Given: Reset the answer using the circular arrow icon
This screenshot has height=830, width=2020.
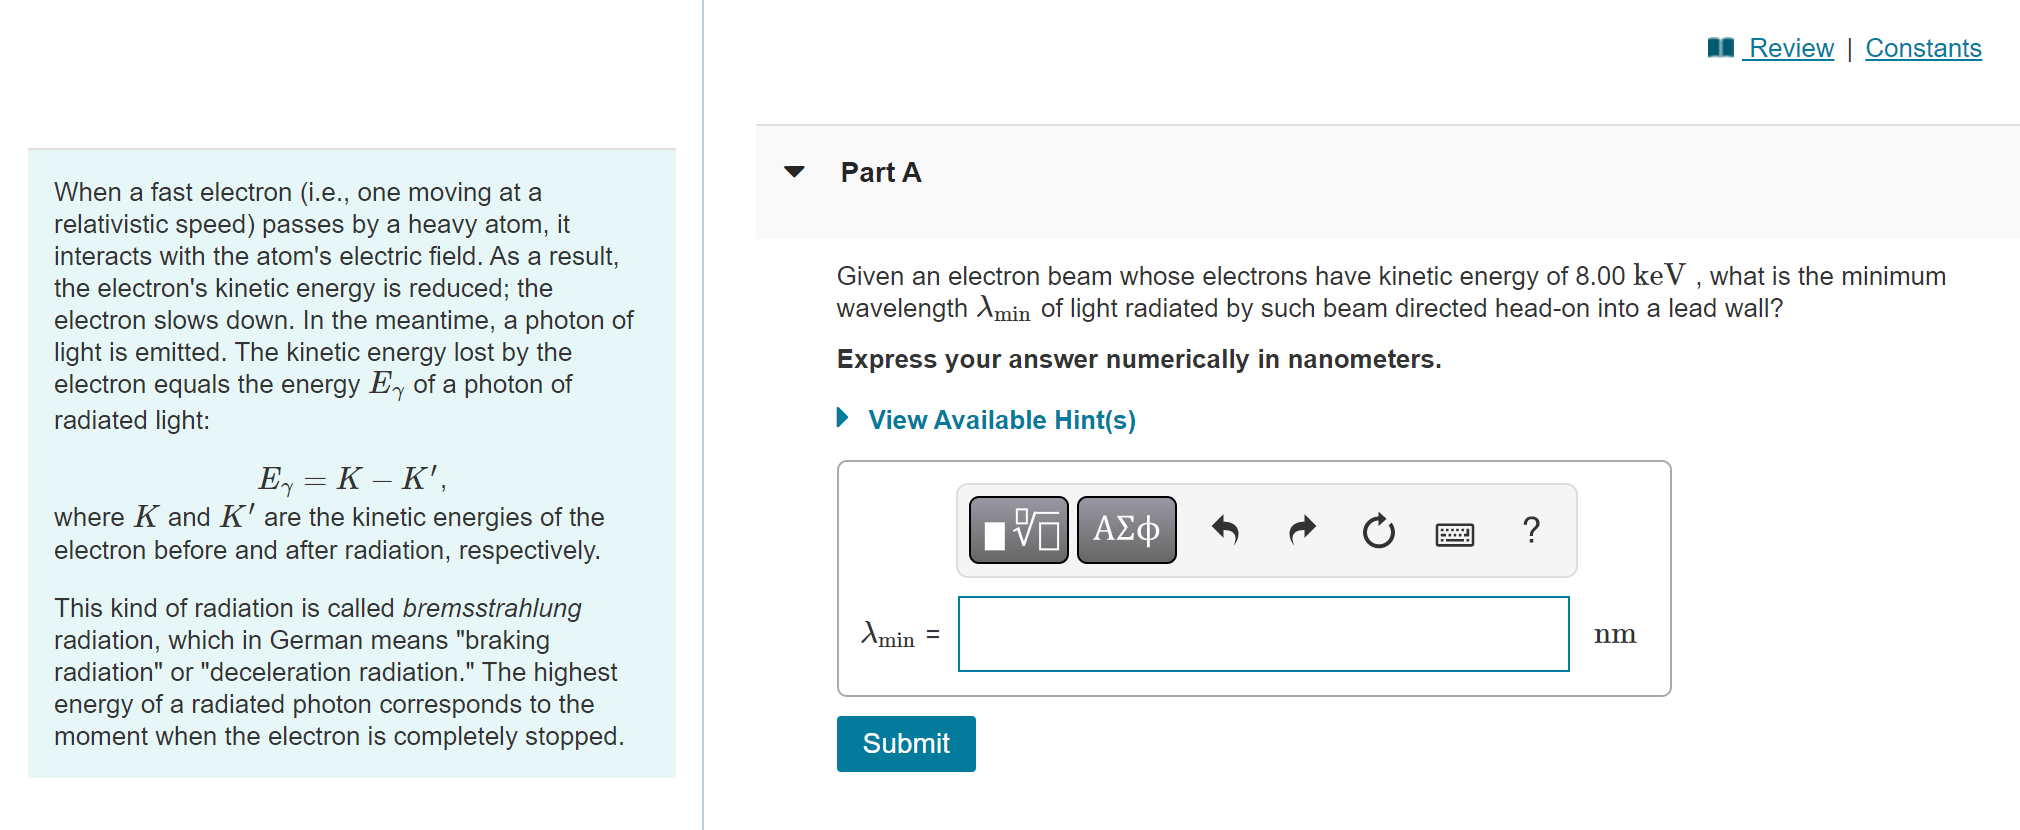Looking at the screenshot, I should tap(1377, 530).
